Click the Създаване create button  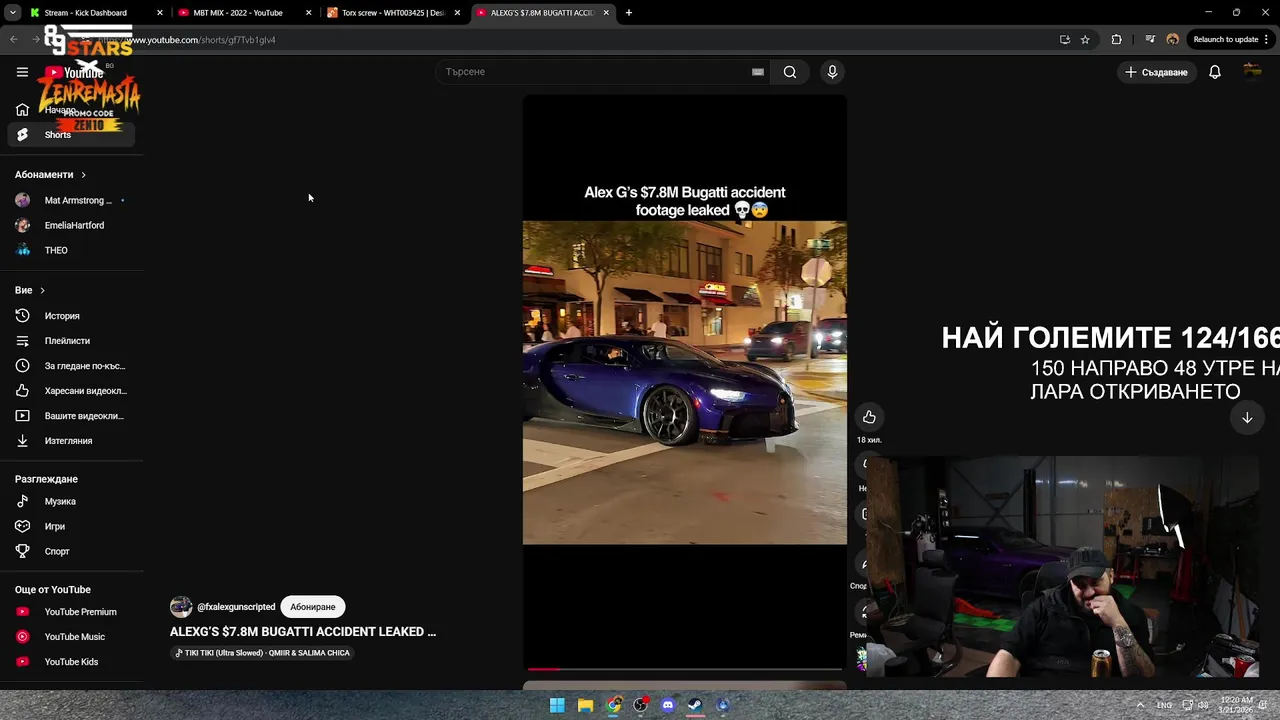(1156, 72)
